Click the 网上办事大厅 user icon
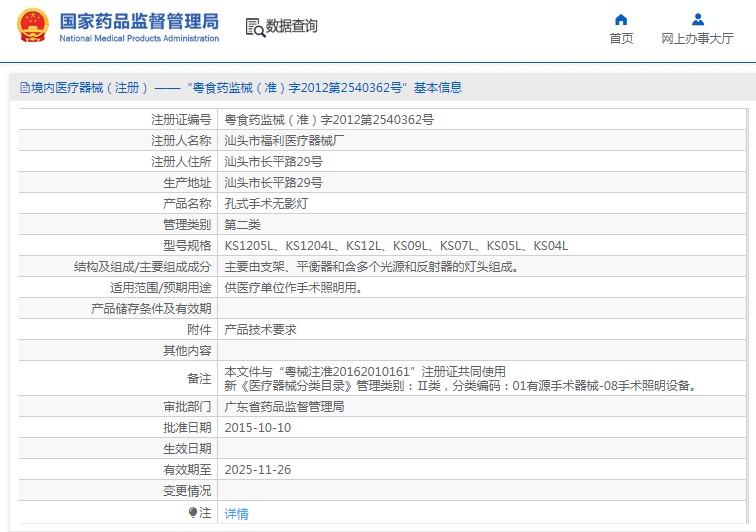The height and width of the screenshot is (532, 756). [x=697, y=19]
